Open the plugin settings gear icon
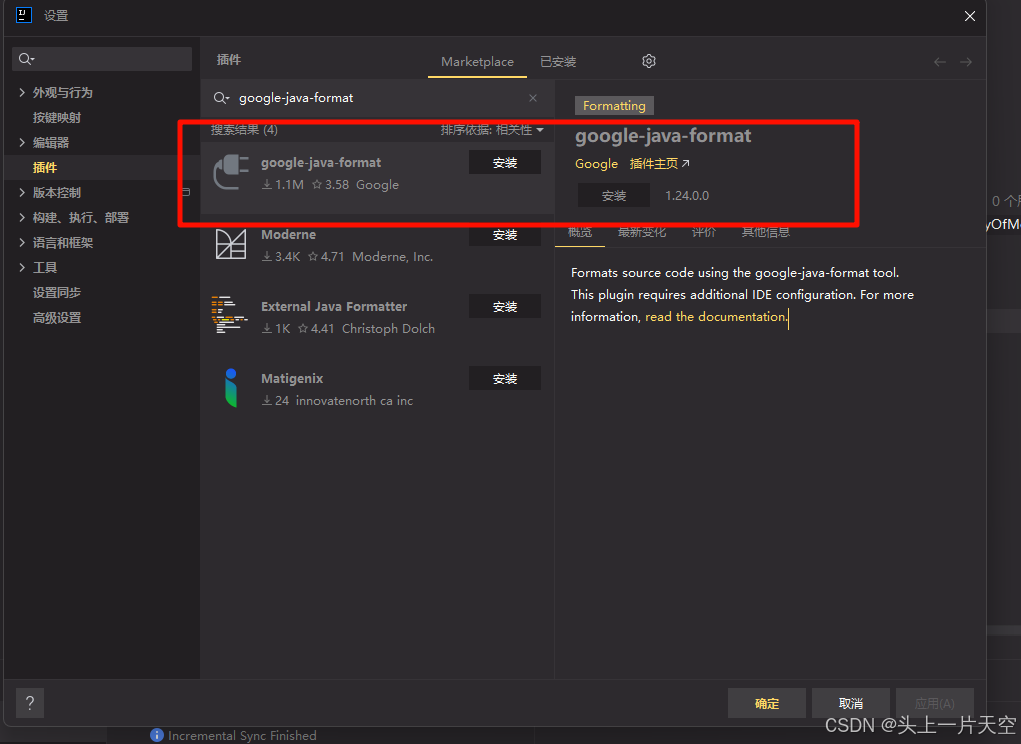Viewport: 1021px width, 744px height. pyautogui.click(x=649, y=61)
